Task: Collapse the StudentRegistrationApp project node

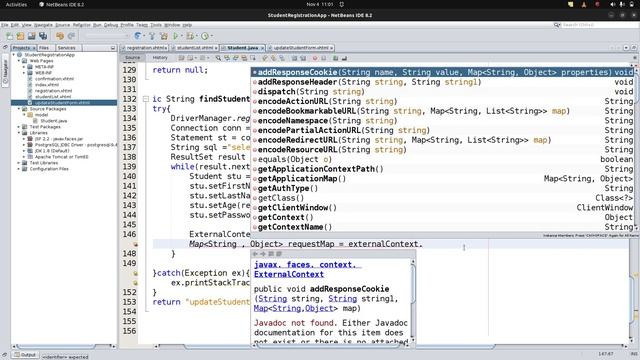Action: click(13, 55)
